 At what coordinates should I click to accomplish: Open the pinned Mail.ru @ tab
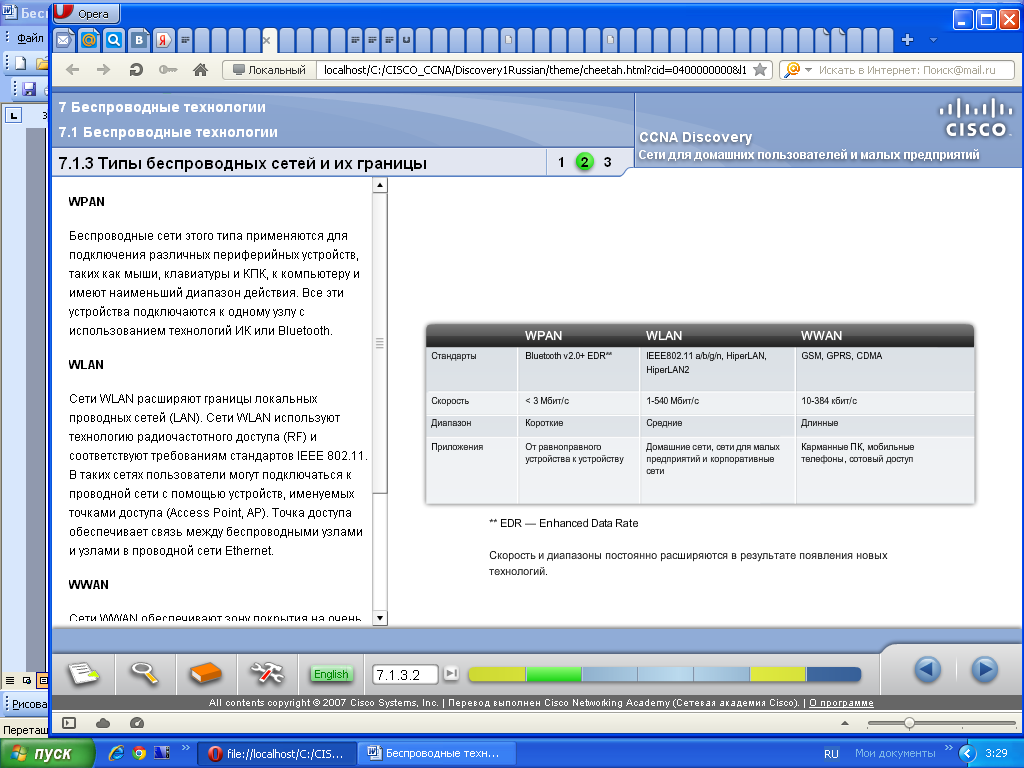tap(89, 40)
